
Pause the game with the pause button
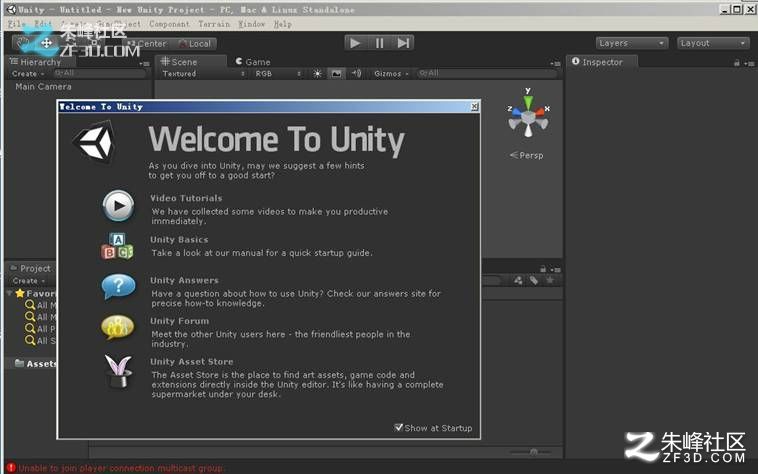tap(379, 43)
